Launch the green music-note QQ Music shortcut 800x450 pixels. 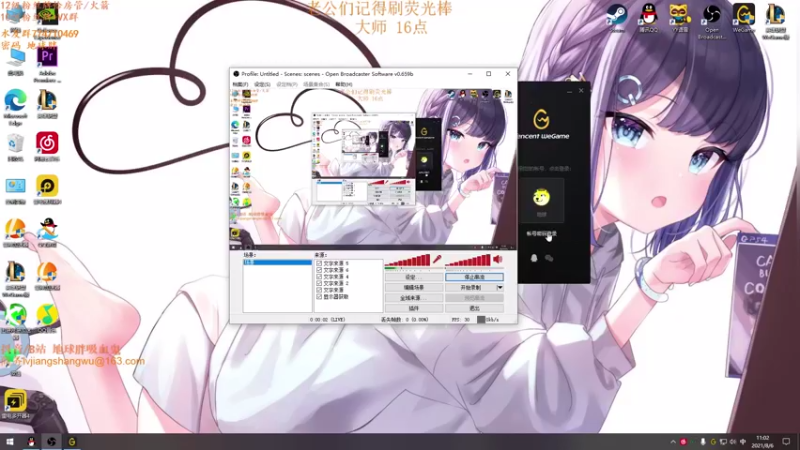[47, 318]
